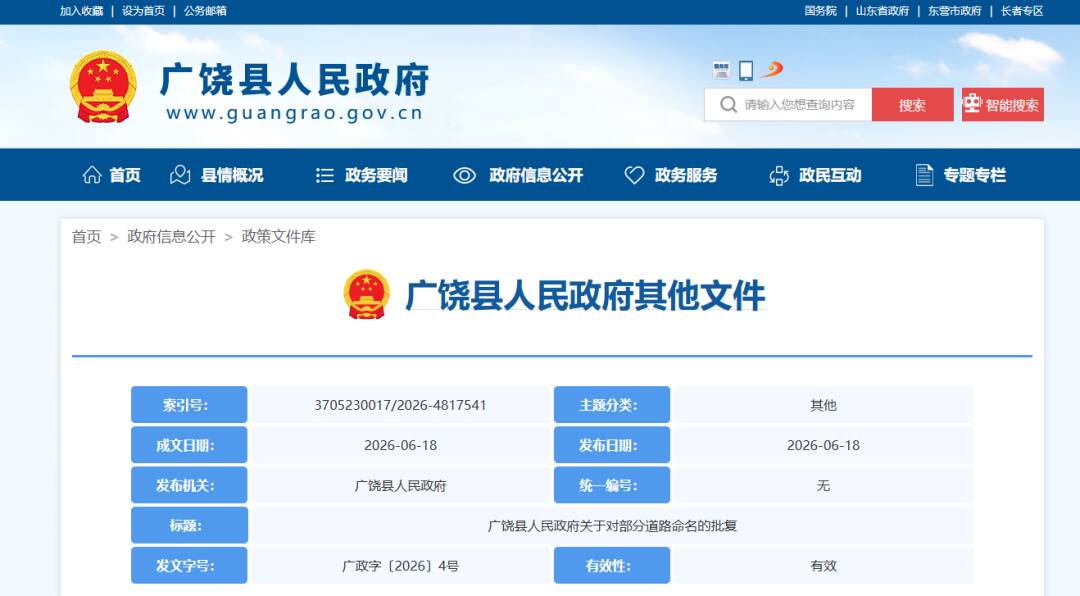Click the red 搜索 button
Image resolution: width=1080 pixels, height=596 pixels.
[913, 105]
